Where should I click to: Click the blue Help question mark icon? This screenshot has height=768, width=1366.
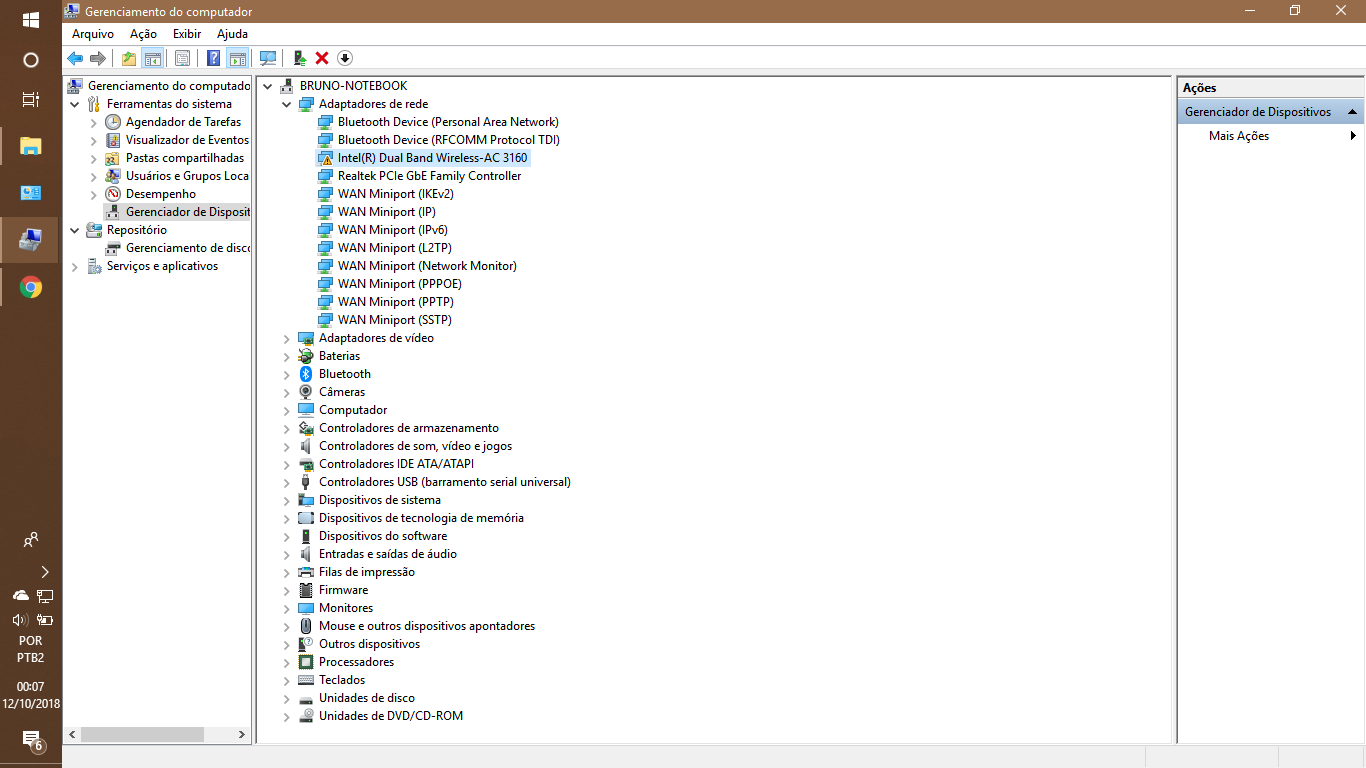tap(213, 58)
